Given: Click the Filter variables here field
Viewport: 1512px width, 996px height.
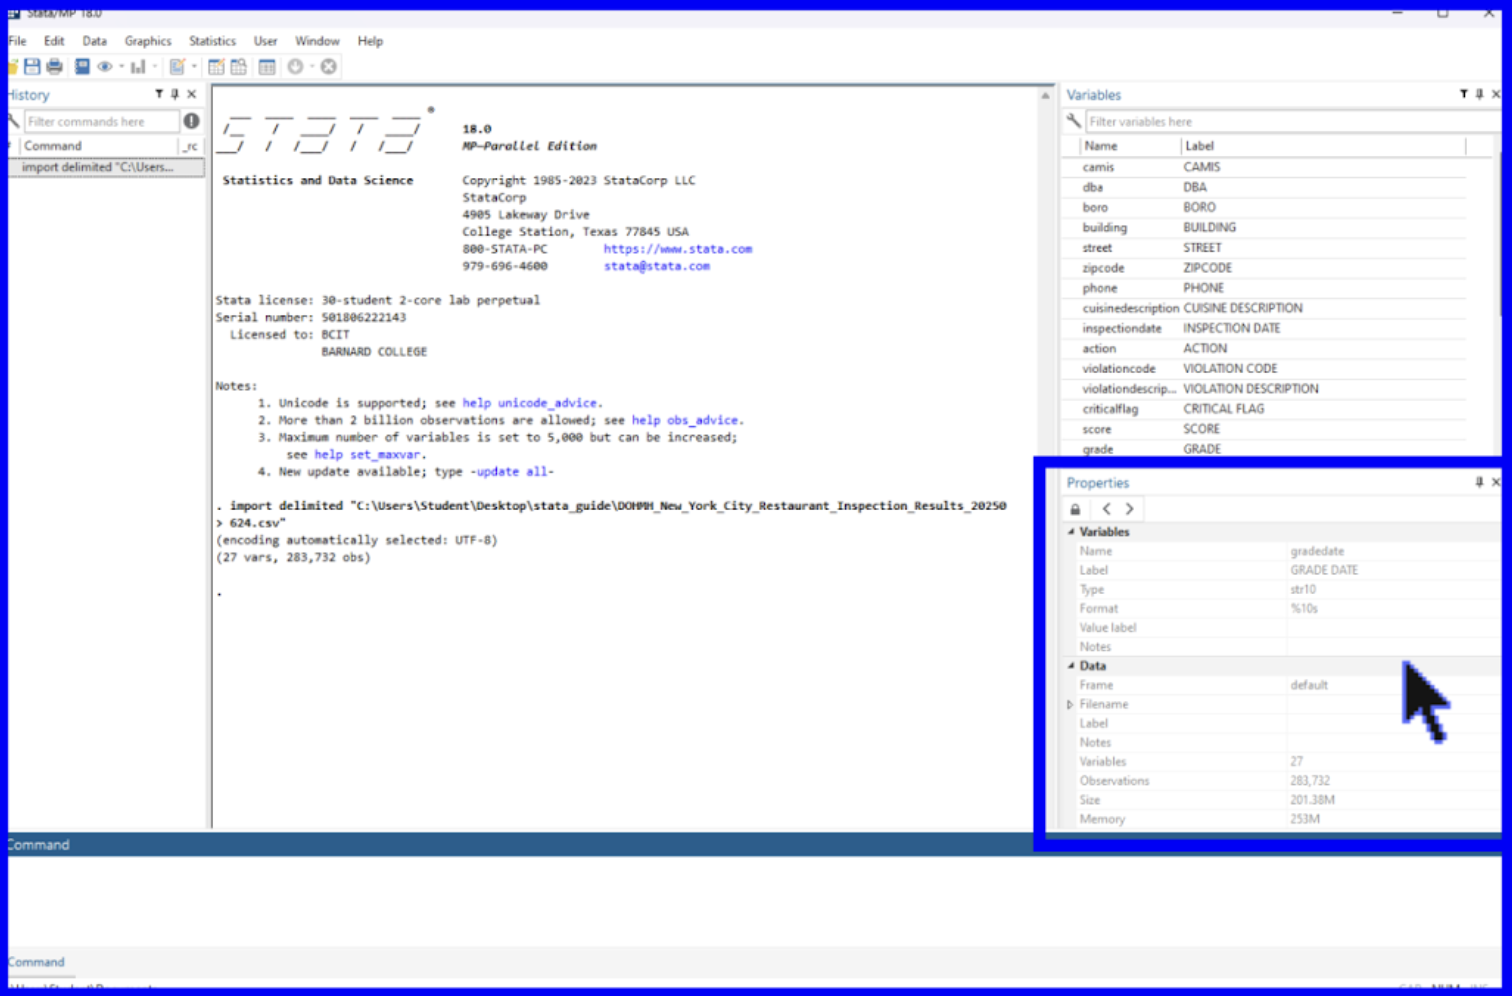Looking at the screenshot, I should pos(1291,122).
